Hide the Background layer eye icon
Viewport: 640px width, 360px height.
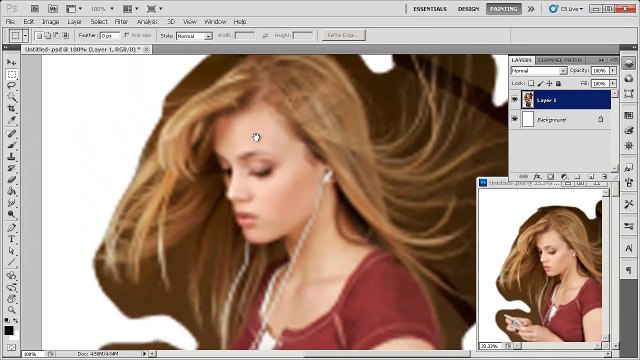[514, 119]
